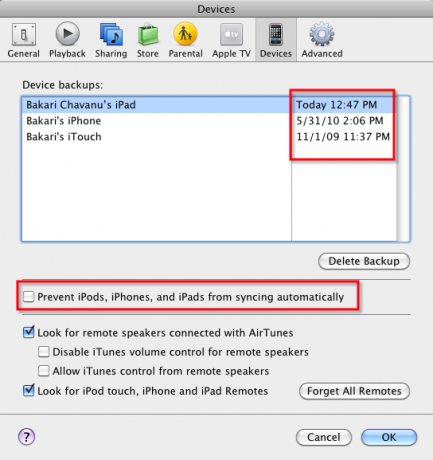Viewport: 433px width, 460px height.
Task: Click the Today 12:47 PM backup date
Action: [x=337, y=105]
